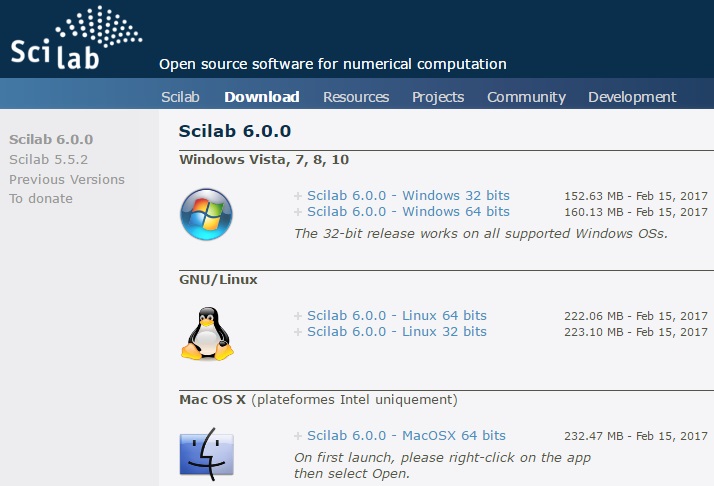Click plus icon beside Linux 32 bits link
The width and height of the screenshot is (714, 486).
coord(298,332)
